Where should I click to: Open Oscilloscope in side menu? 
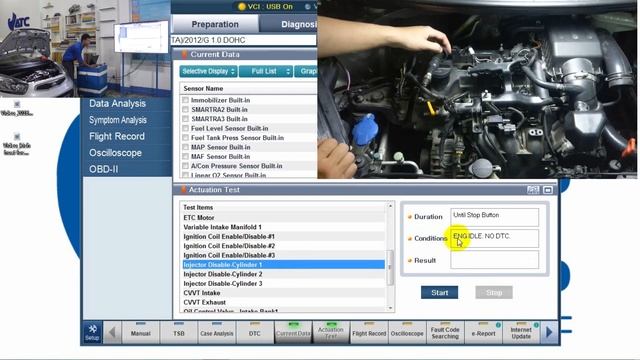[116, 153]
